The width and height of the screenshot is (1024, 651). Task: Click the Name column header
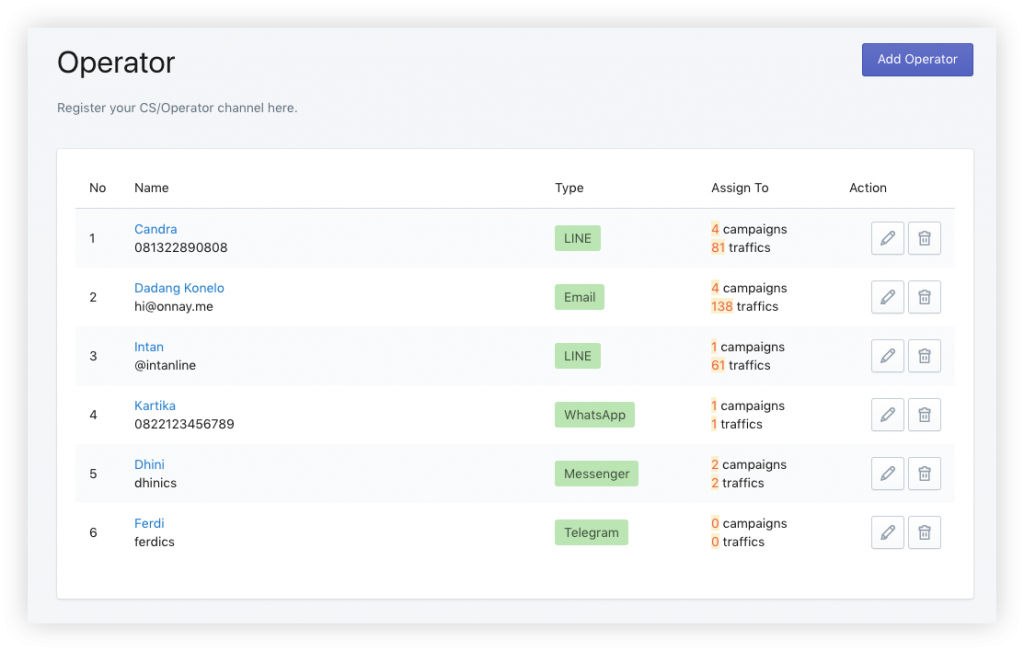[x=152, y=188]
